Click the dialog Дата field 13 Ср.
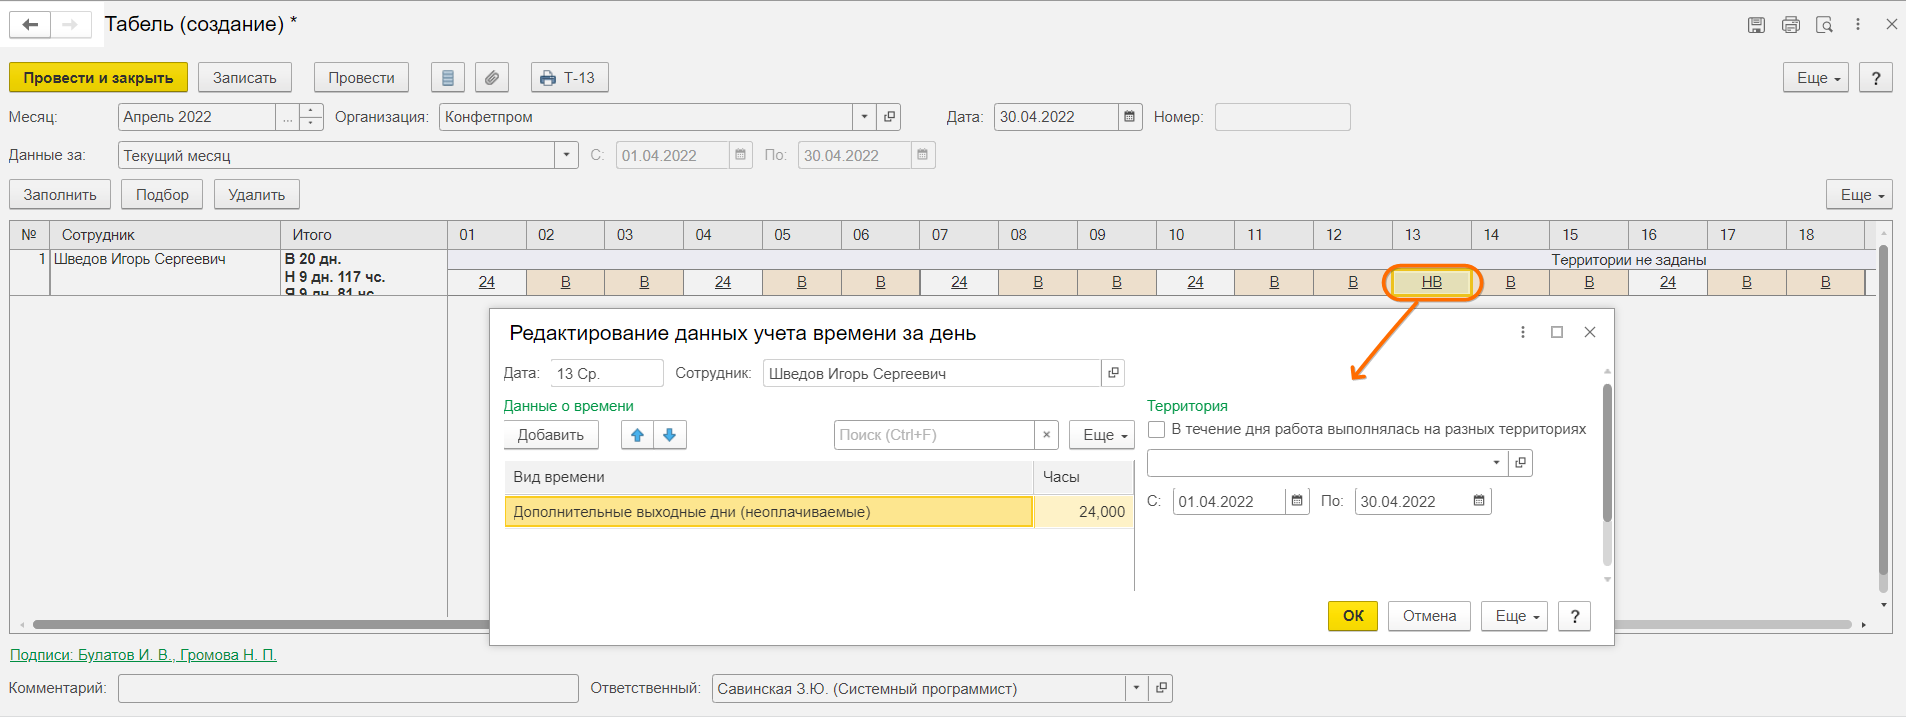This screenshot has width=1906, height=722. 606,373
